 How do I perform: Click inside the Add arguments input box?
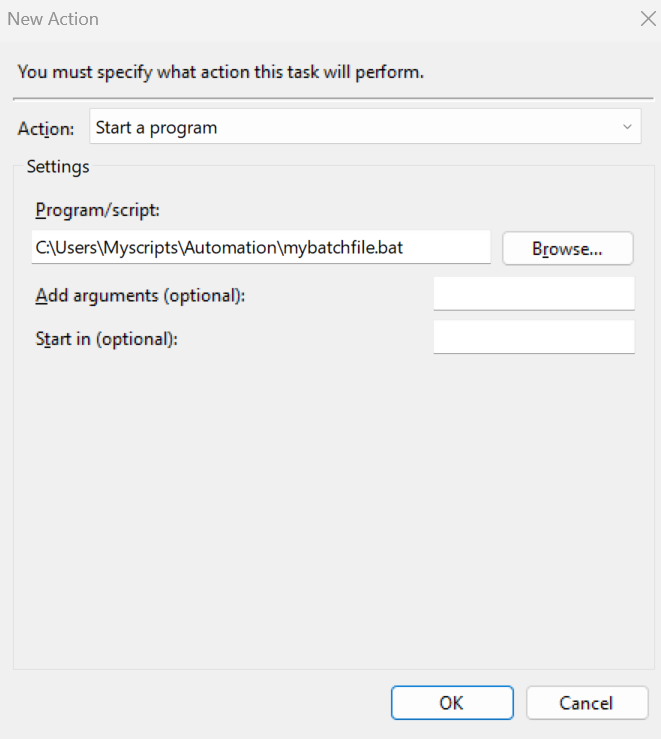click(534, 294)
